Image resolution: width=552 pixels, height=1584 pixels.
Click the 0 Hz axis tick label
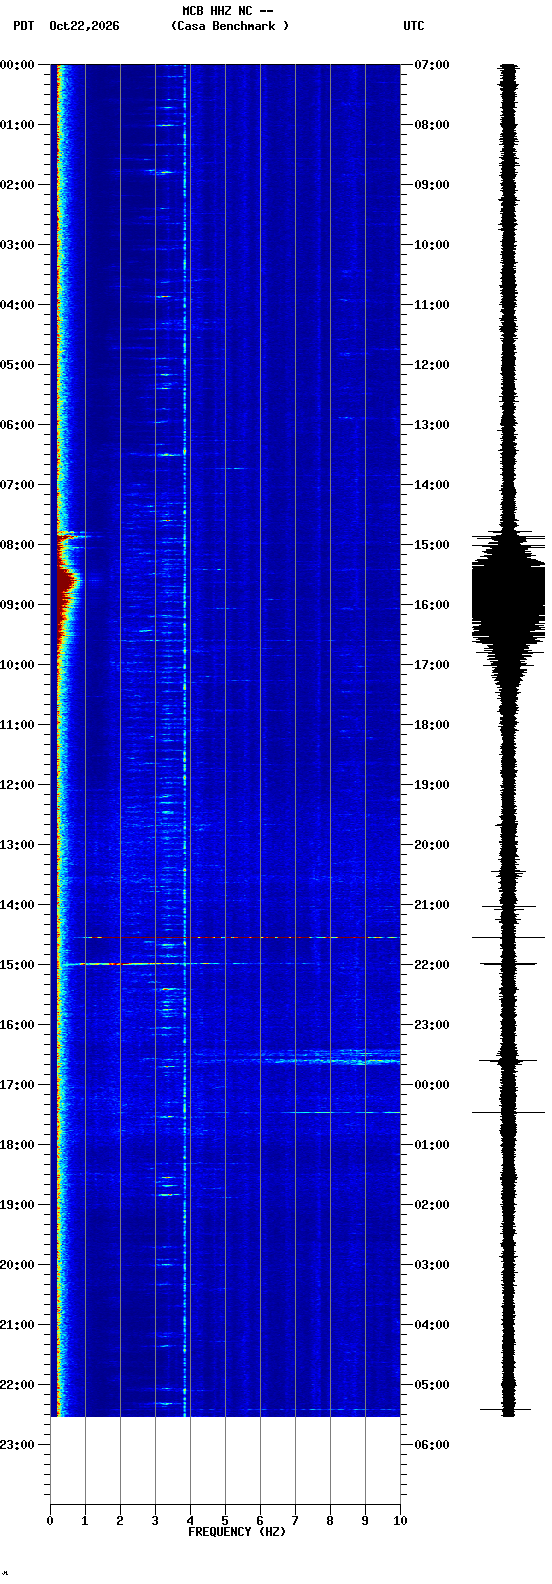[50, 1521]
